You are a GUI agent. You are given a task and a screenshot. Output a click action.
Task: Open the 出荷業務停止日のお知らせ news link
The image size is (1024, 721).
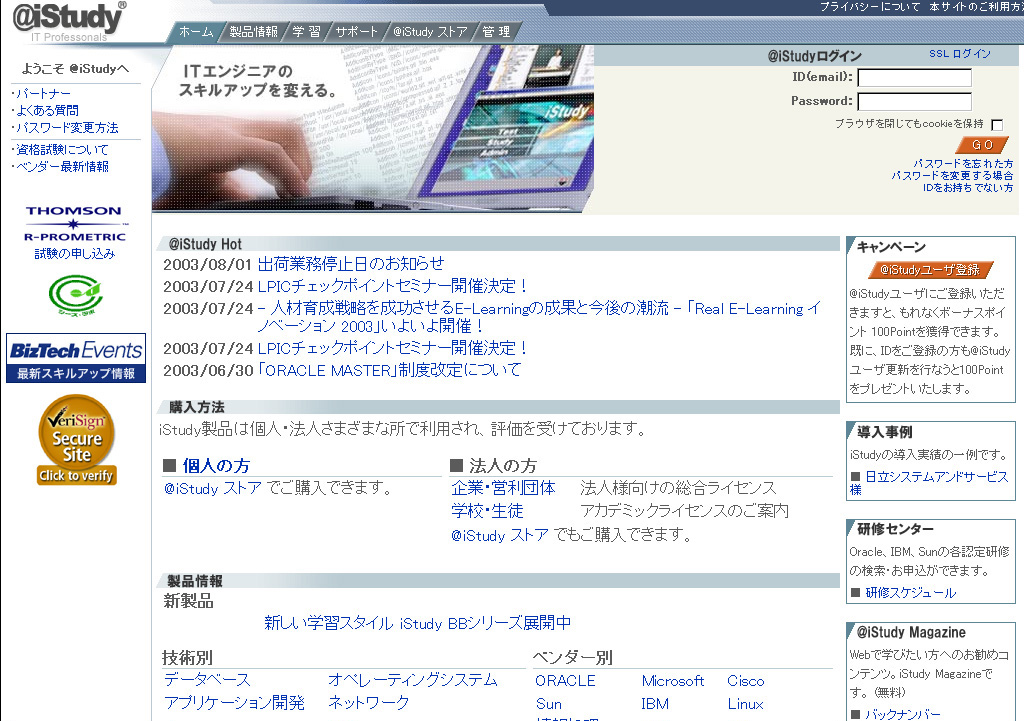click(x=351, y=264)
